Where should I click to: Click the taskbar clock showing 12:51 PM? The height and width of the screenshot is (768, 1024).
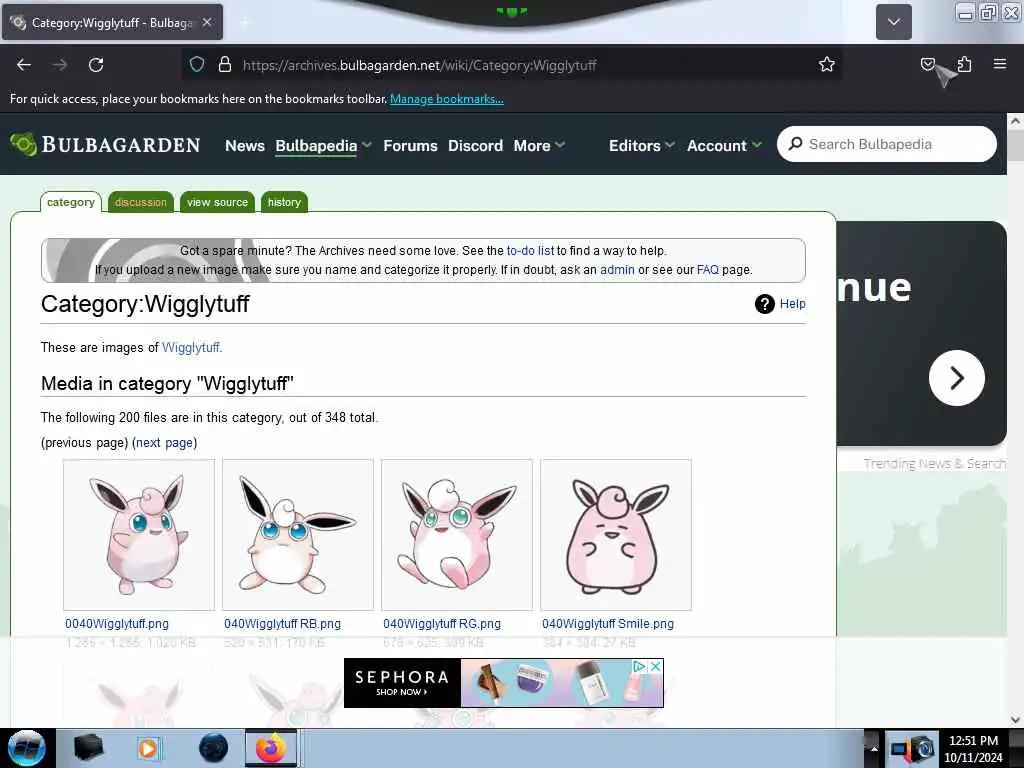(x=973, y=748)
